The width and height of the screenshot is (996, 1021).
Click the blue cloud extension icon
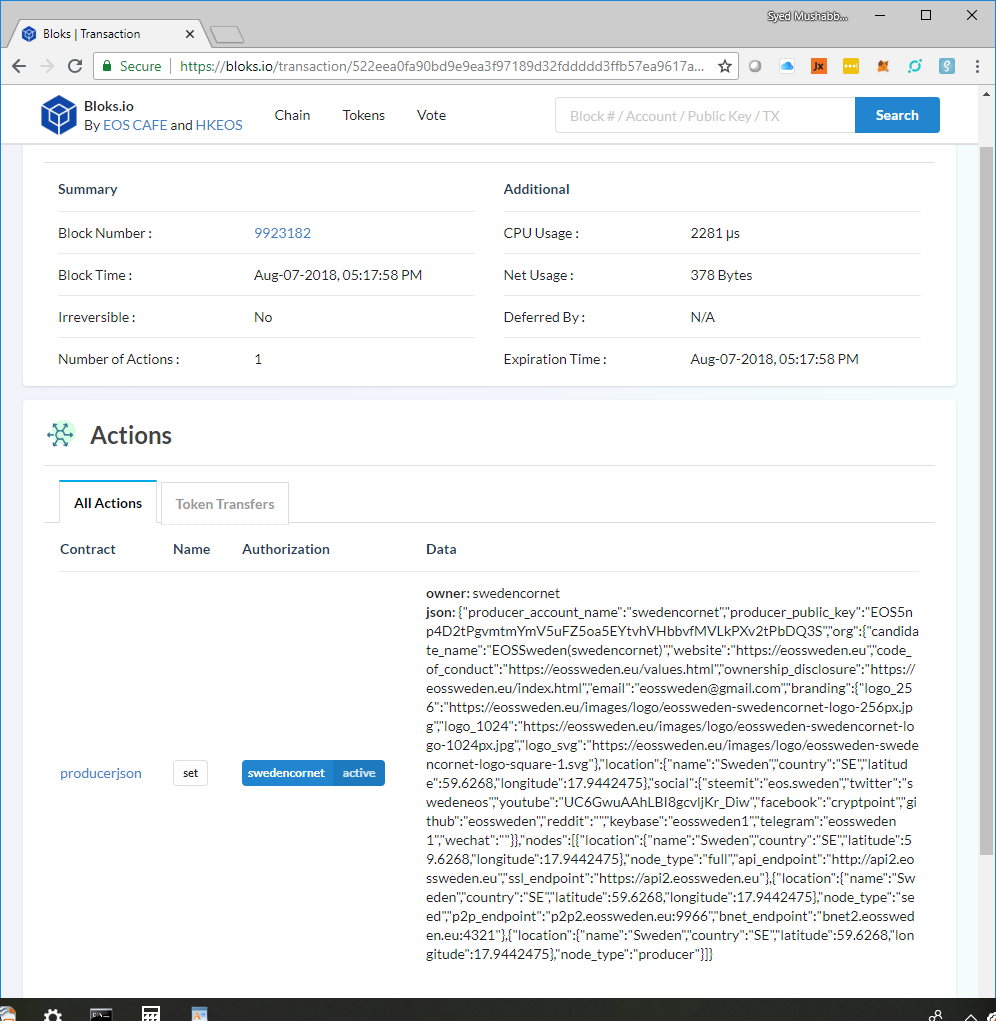pyautogui.click(x=787, y=66)
